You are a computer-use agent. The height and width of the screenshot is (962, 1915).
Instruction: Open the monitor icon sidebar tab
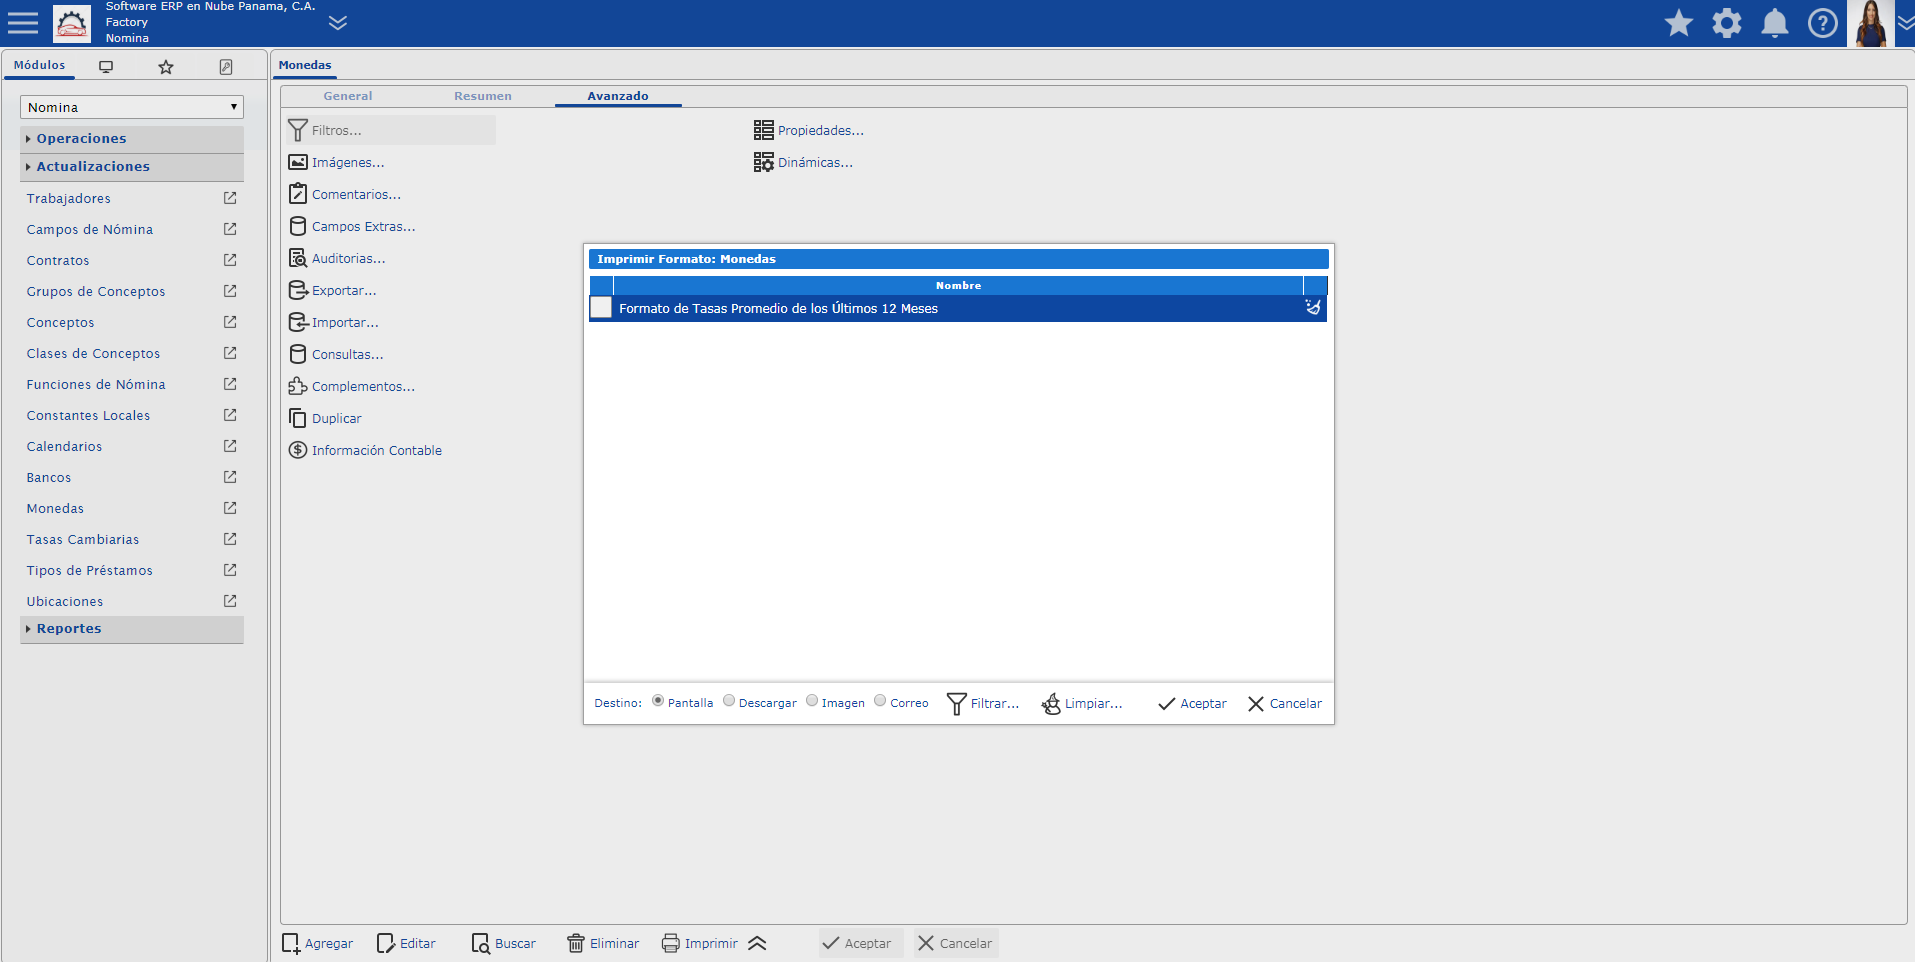(x=106, y=67)
